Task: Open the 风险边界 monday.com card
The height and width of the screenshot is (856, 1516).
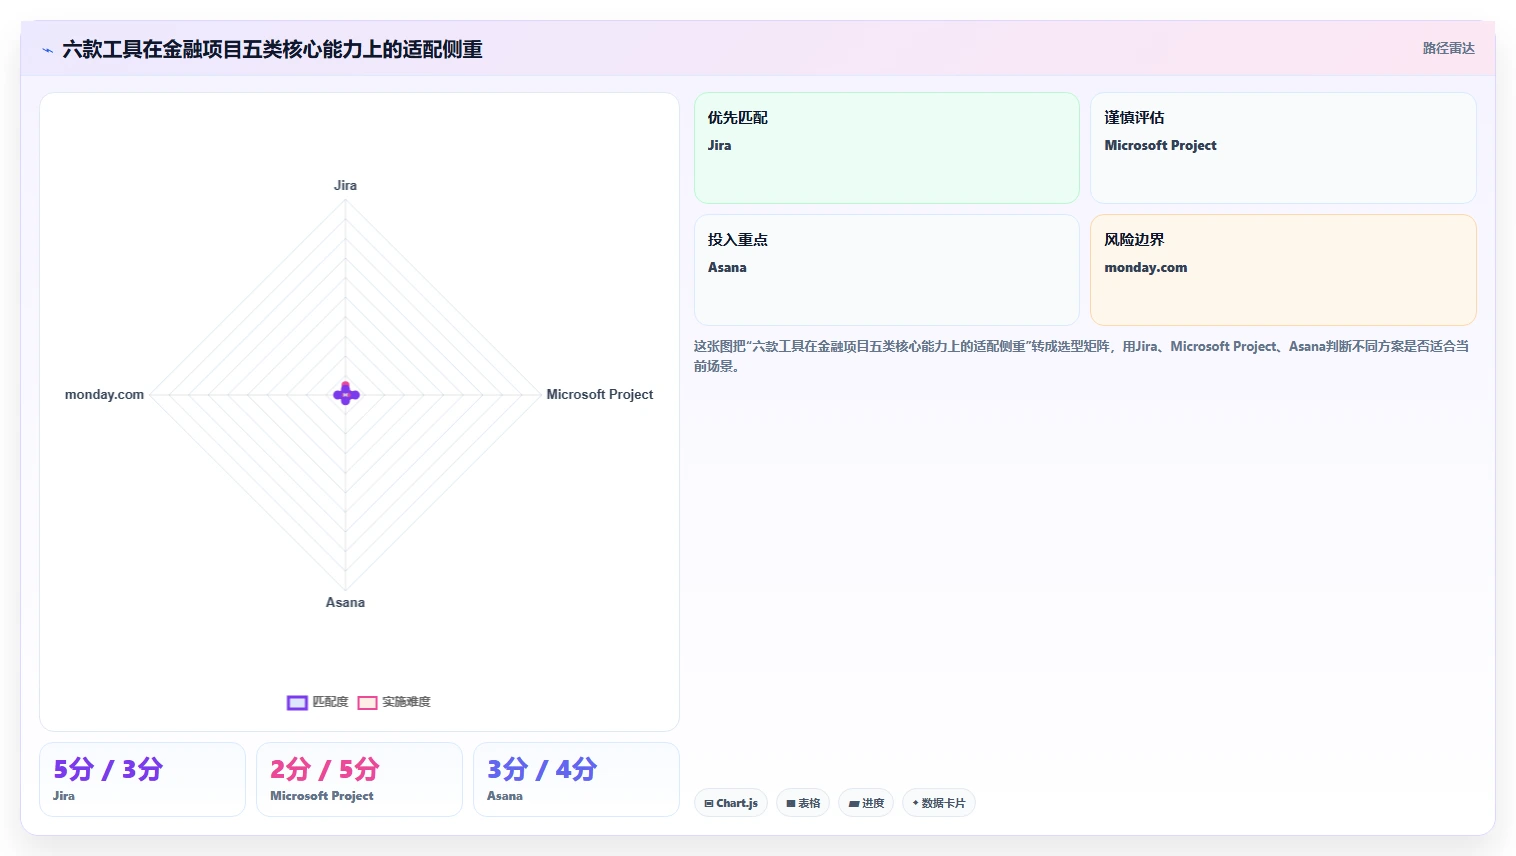Action: (1283, 270)
